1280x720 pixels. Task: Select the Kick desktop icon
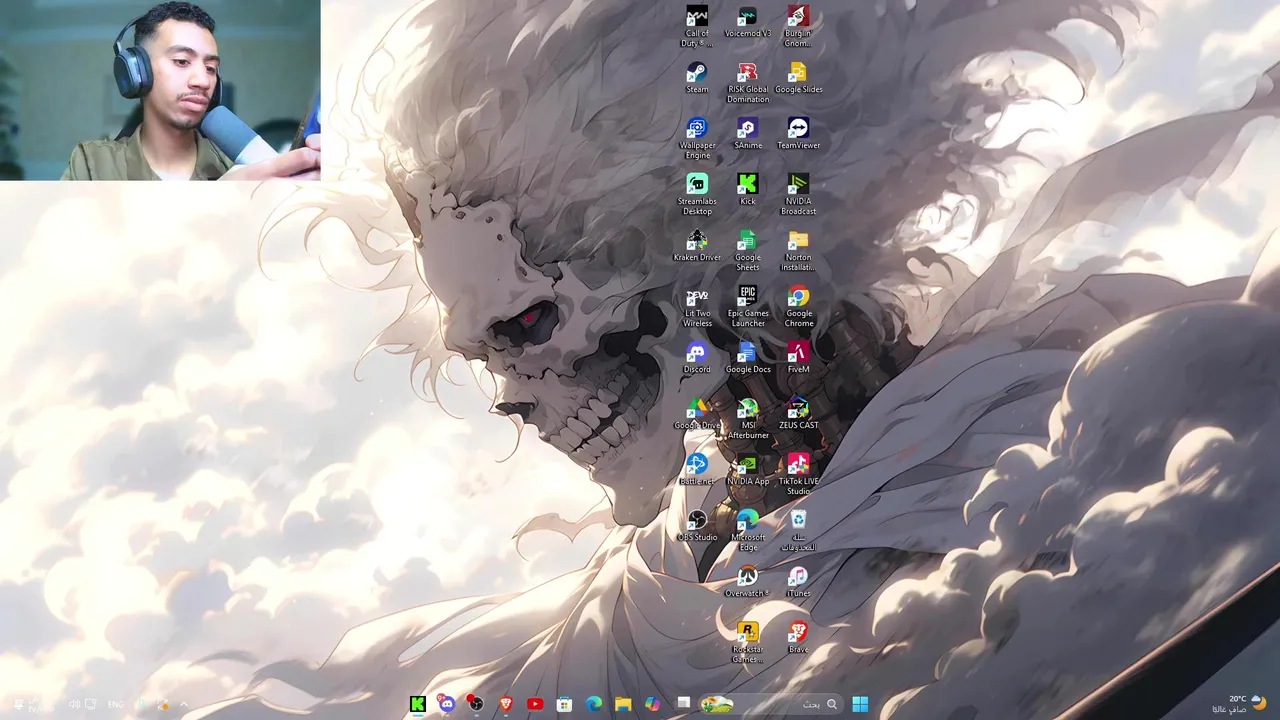[748, 190]
